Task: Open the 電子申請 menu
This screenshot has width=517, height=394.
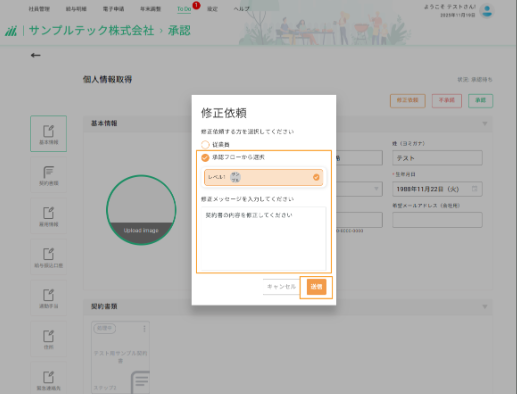Action: [113, 9]
